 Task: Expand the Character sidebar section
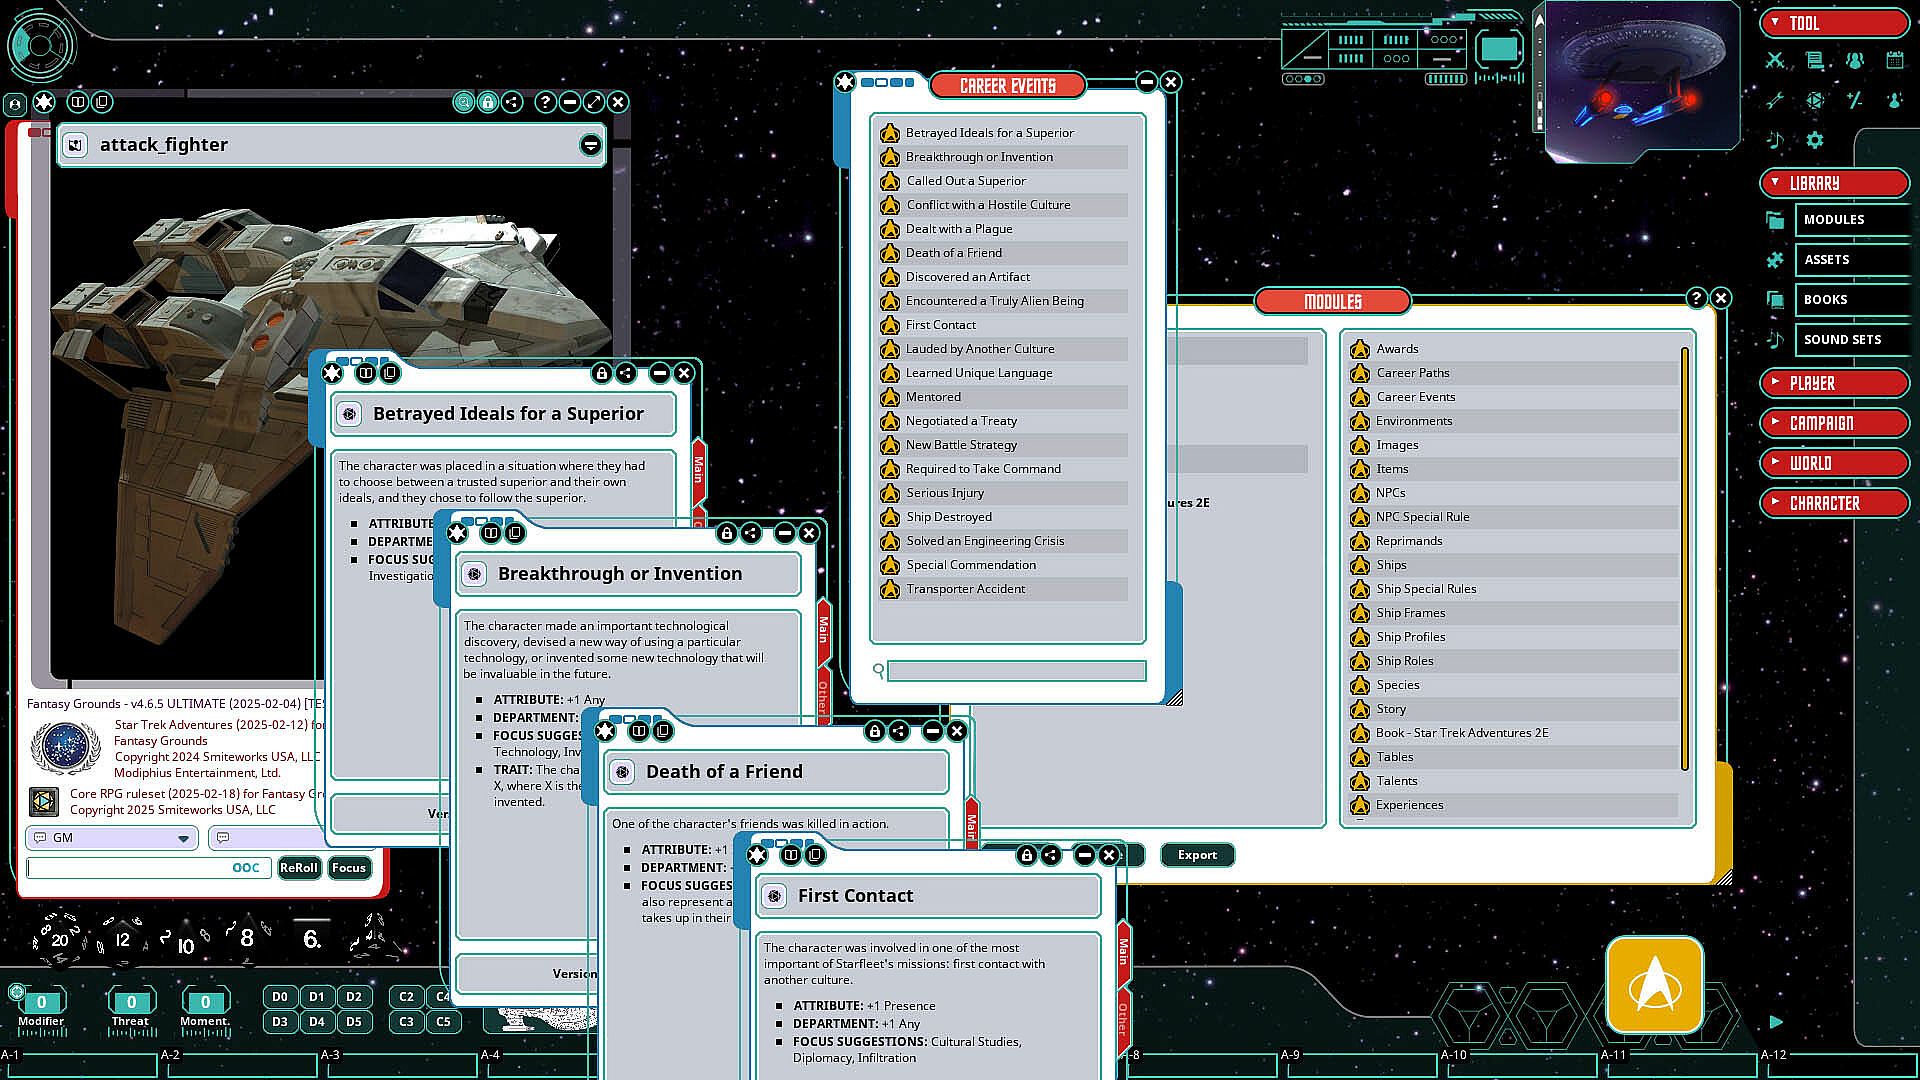[1834, 503]
